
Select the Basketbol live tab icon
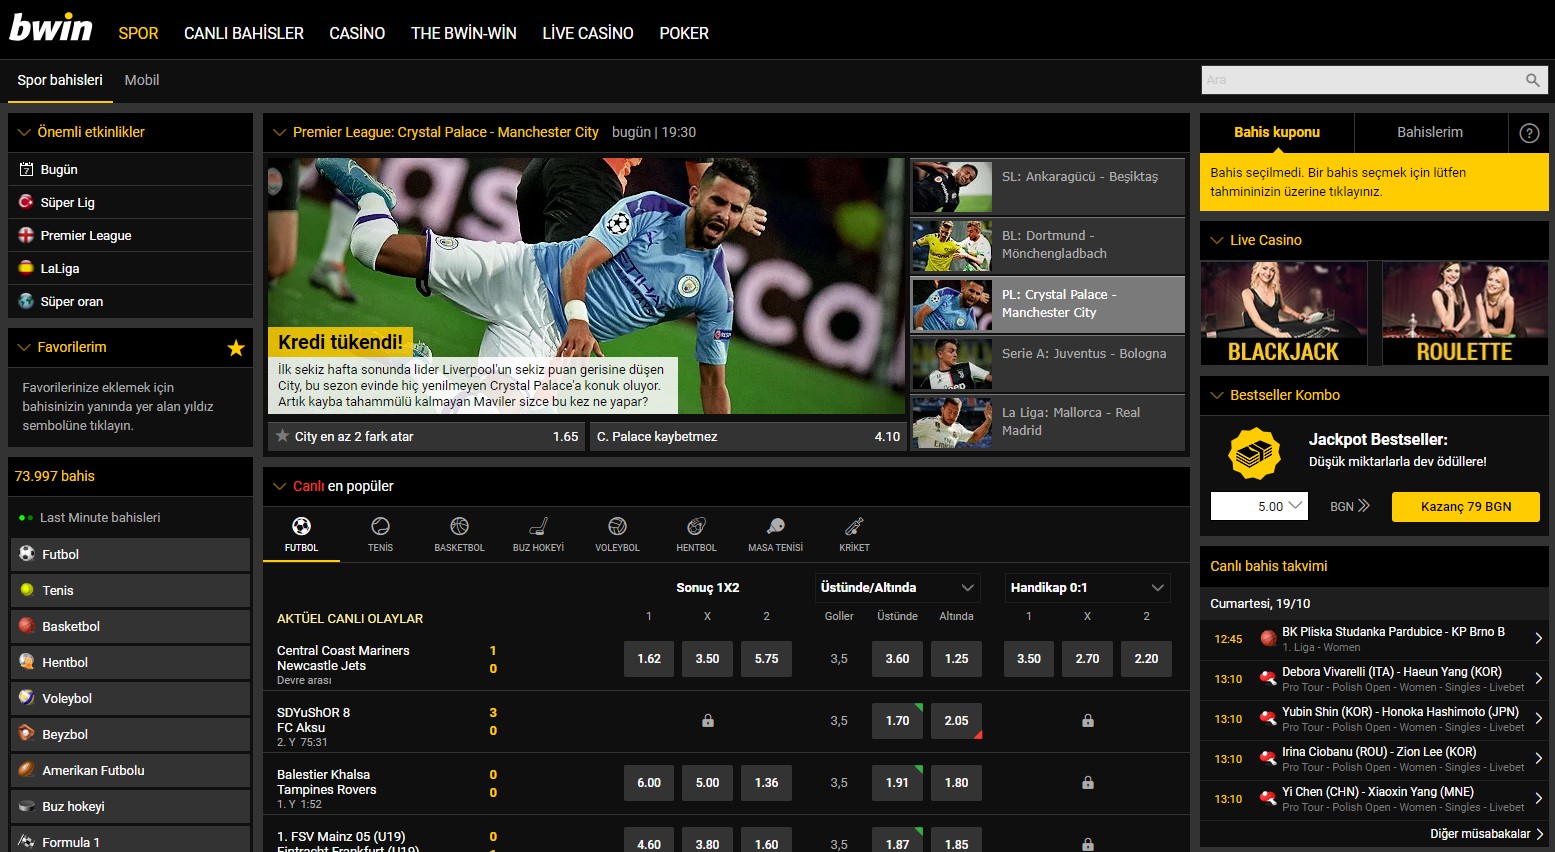[459, 526]
